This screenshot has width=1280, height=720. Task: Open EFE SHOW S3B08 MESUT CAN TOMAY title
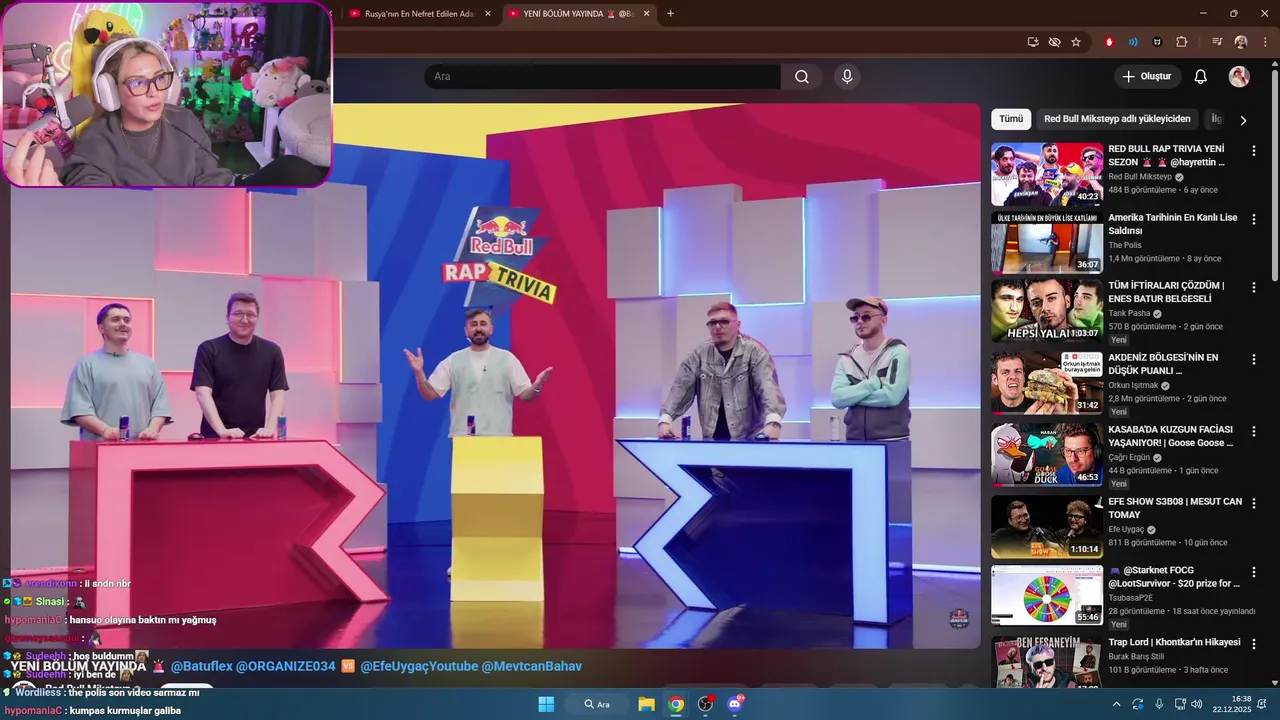tap(1175, 508)
